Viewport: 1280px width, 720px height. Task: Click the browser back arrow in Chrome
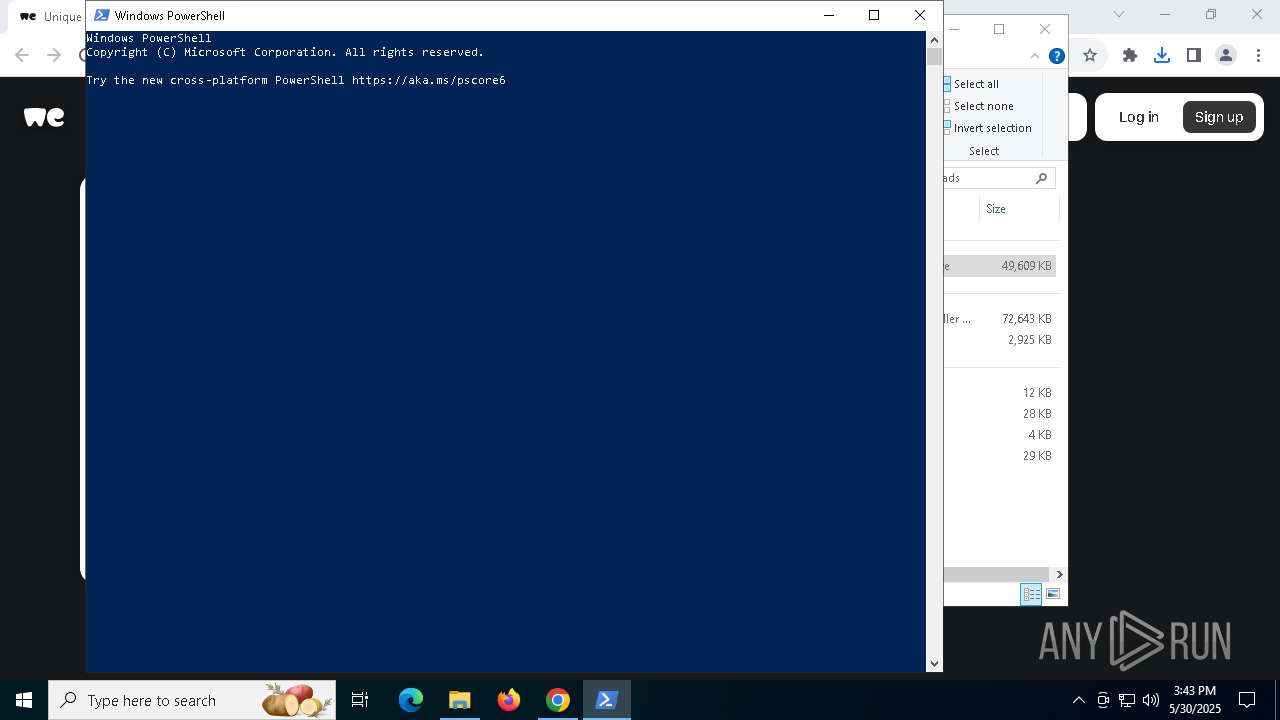[x=22, y=56]
